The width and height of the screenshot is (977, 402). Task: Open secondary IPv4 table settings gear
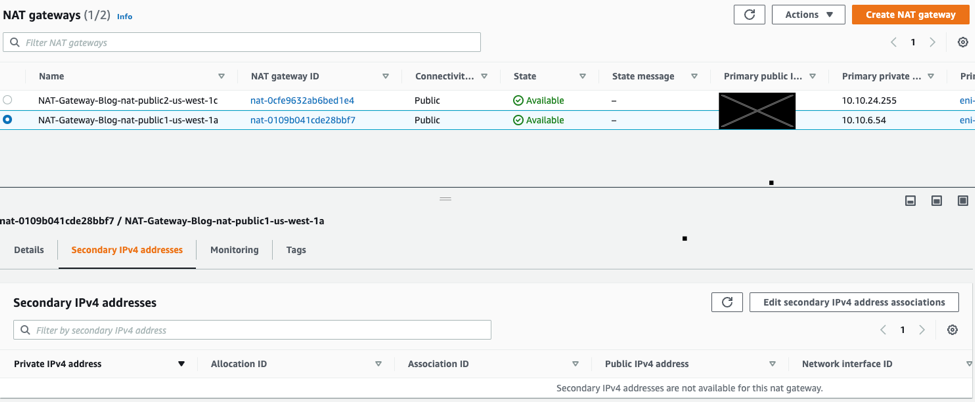tap(952, 330)
